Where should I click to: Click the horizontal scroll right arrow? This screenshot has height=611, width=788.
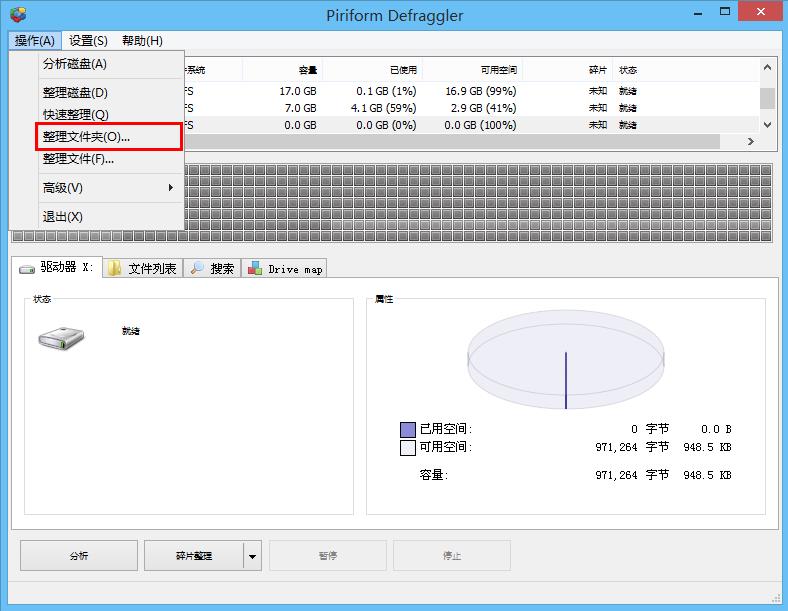coord(751,142)
